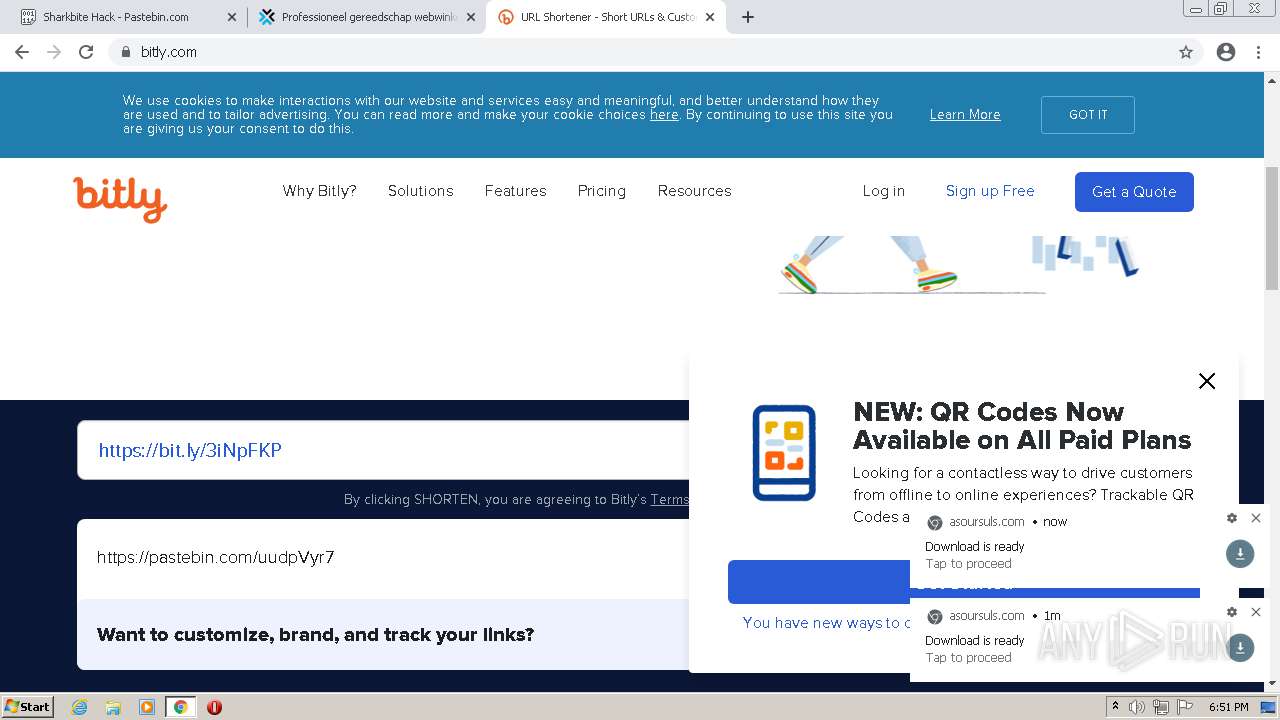Open the Solutions menu
The height and width of the screenshot is (720, 1280).
[x=420, y=191]
